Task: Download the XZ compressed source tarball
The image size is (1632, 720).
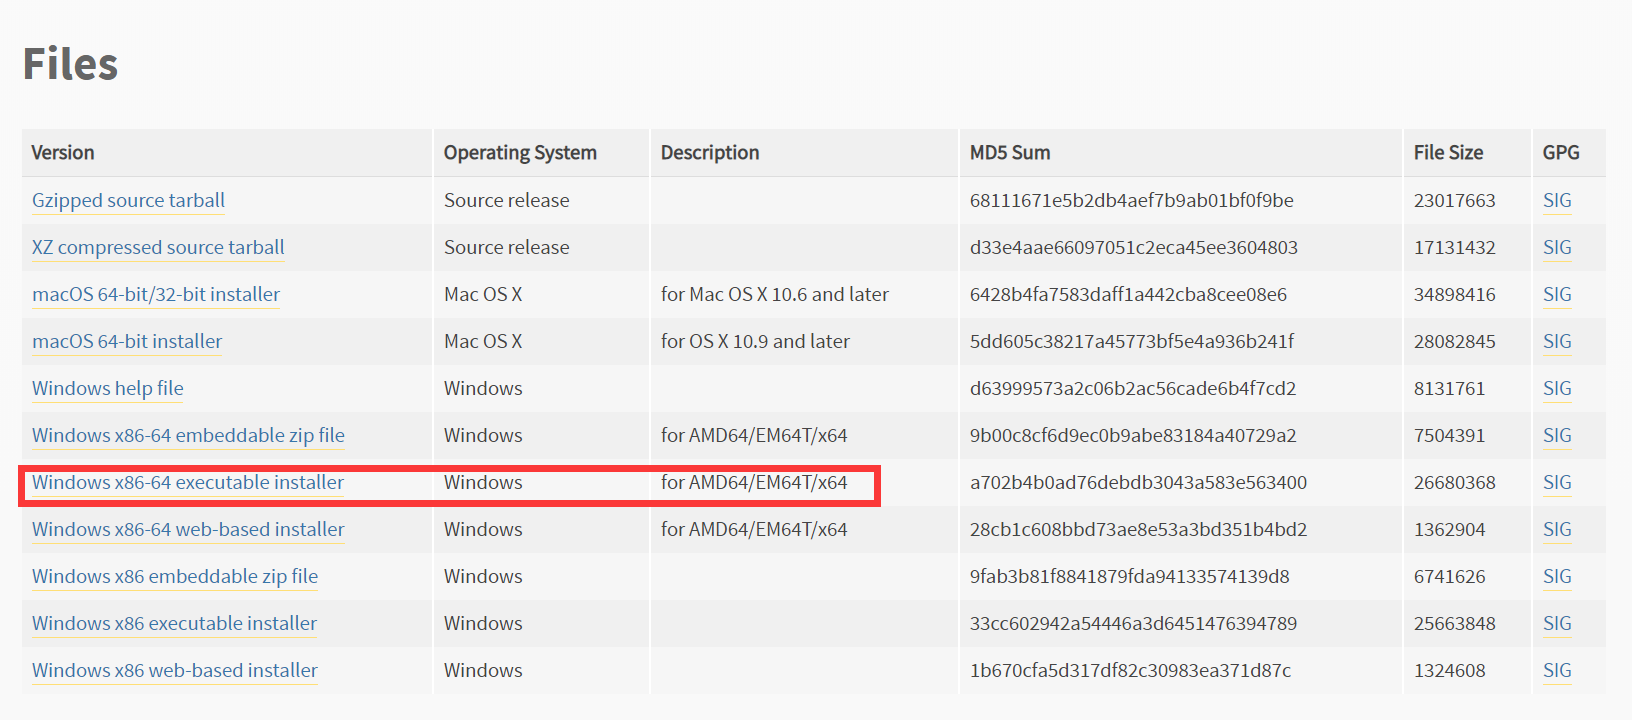Action: pos(158,247)
